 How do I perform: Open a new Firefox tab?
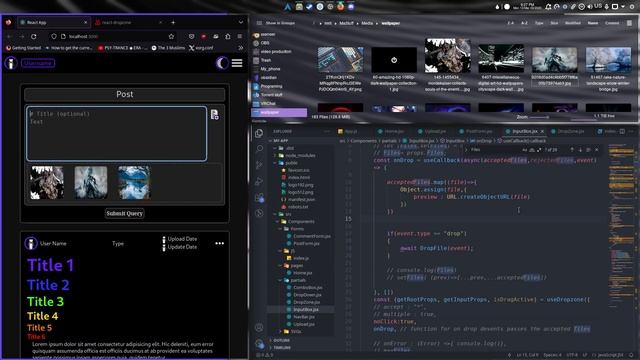click(173, 22)
